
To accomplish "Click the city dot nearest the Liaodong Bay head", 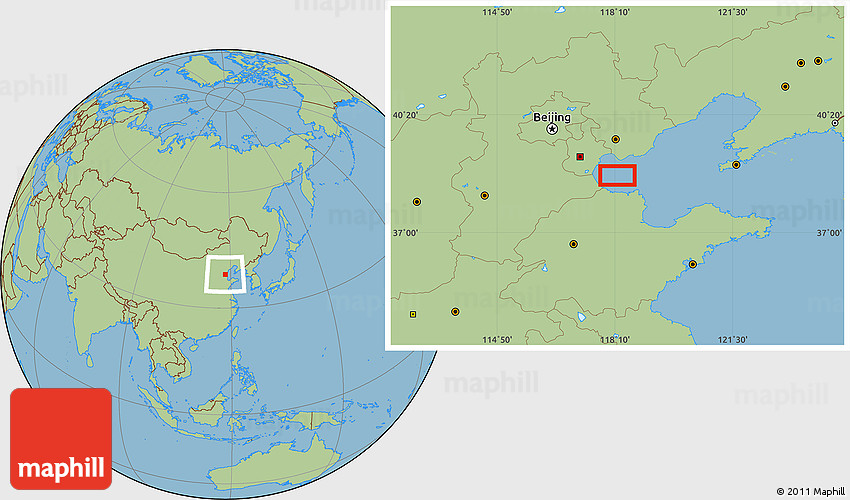I will [784, 87].
